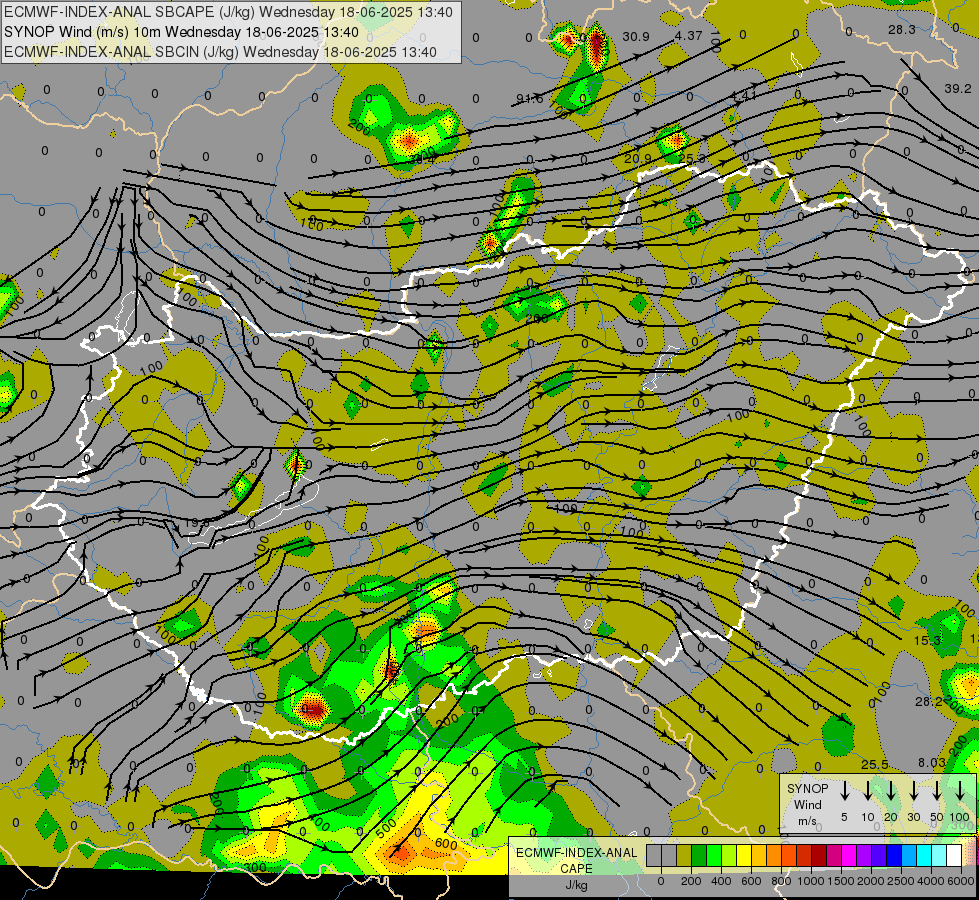Click the 600 contour label in the south
This screenshot has width=979, height=900.
[446, 844]
